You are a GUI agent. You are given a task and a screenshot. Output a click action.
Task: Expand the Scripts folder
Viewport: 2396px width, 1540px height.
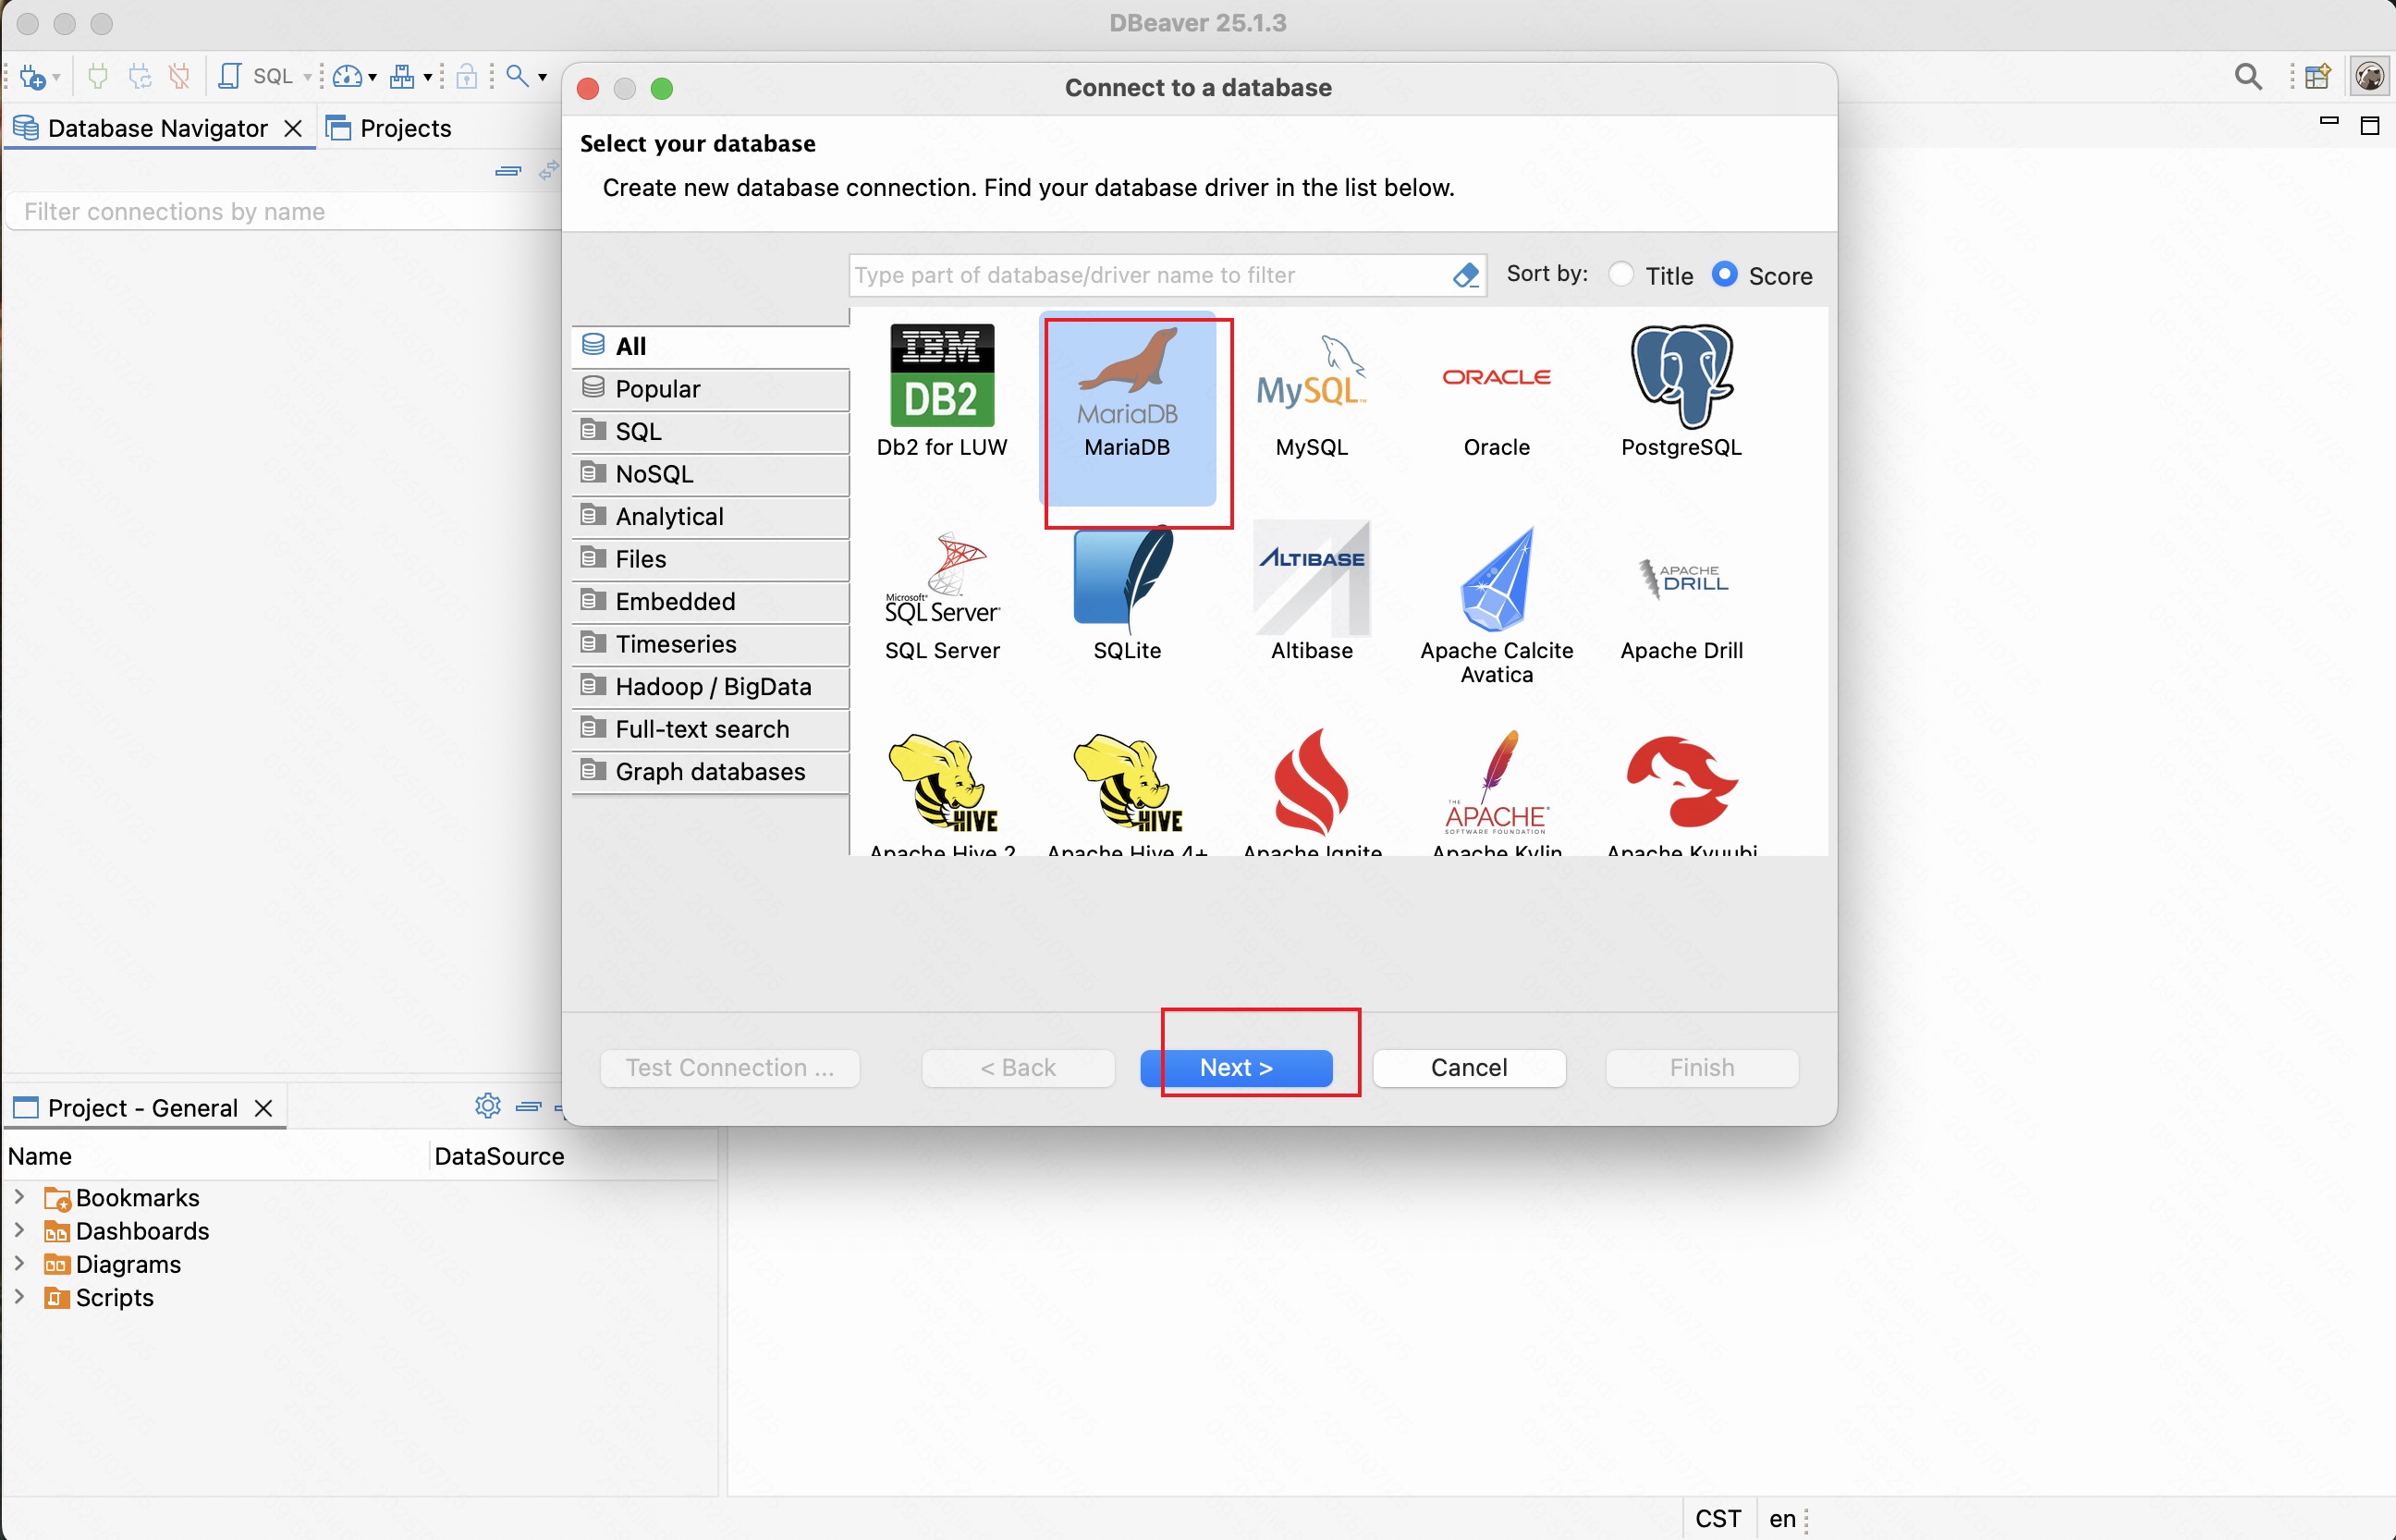tap(19, 1296)
